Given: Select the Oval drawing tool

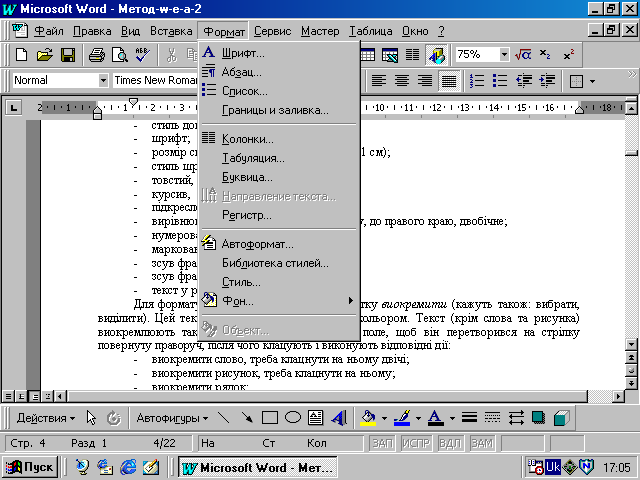Looking at the screenshot, I should (x=293, y=418).
